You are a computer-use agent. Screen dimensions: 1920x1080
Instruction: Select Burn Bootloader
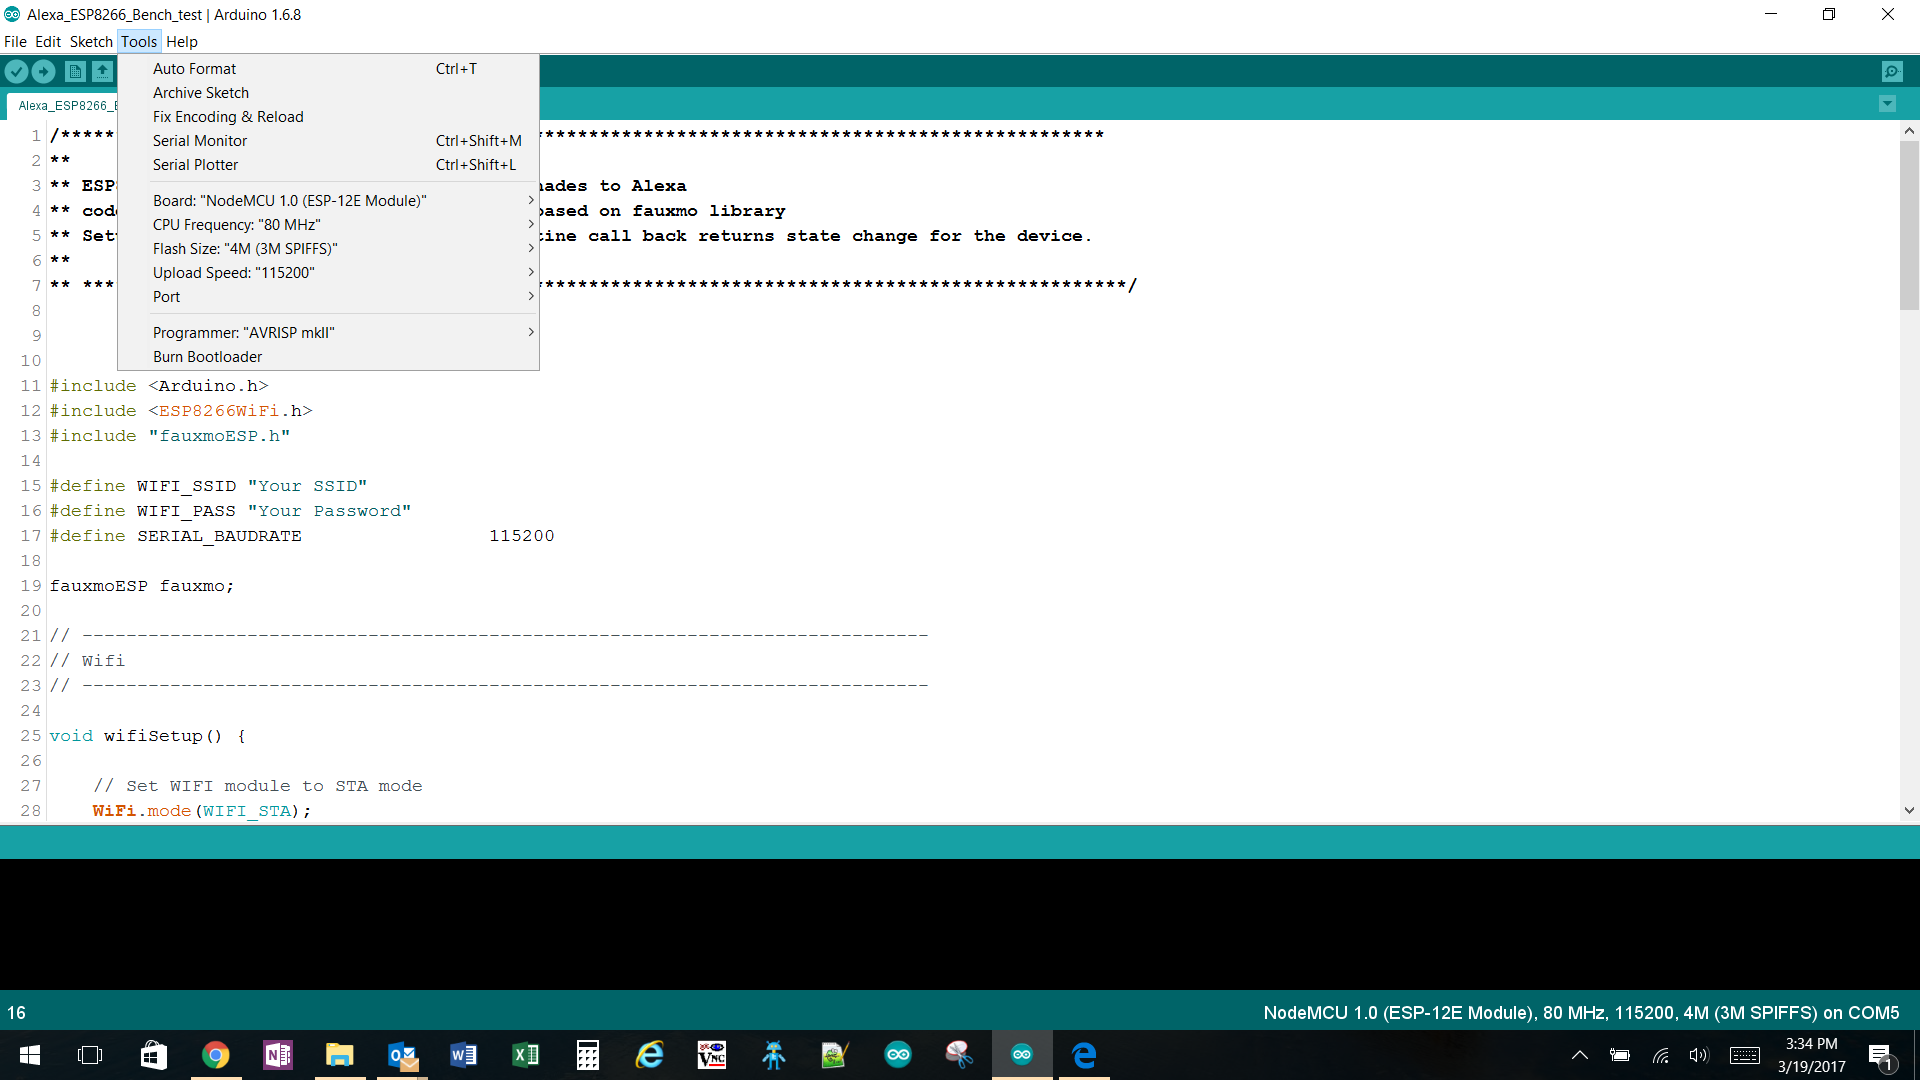207,356
